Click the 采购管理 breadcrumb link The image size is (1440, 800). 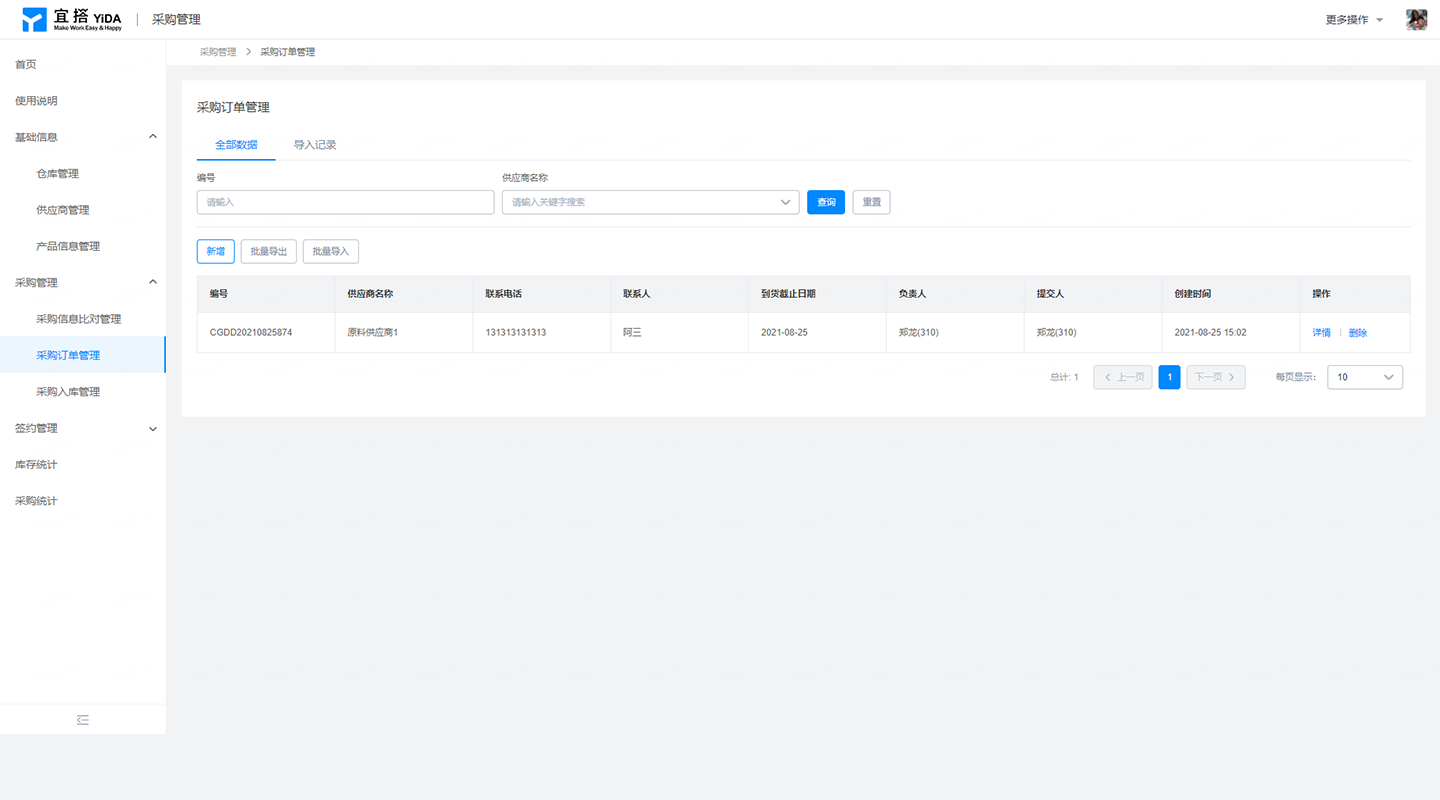[x=218, y=52]
